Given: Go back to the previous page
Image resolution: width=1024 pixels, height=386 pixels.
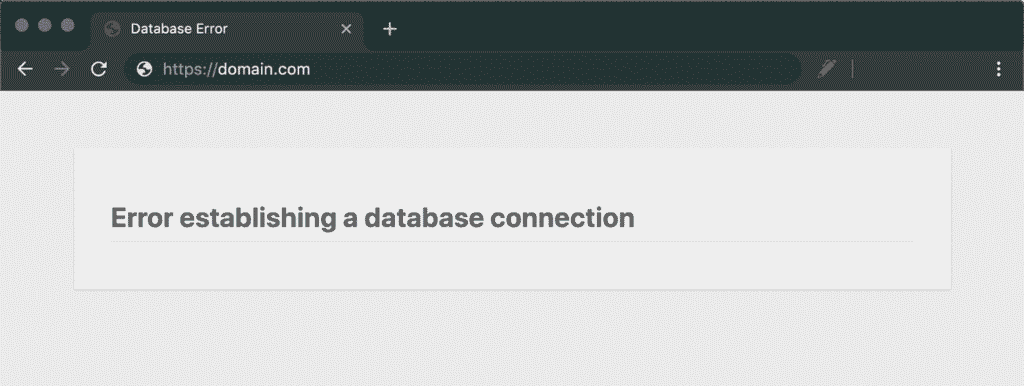Looking at the screenshot, I should [x=25, y=69].
